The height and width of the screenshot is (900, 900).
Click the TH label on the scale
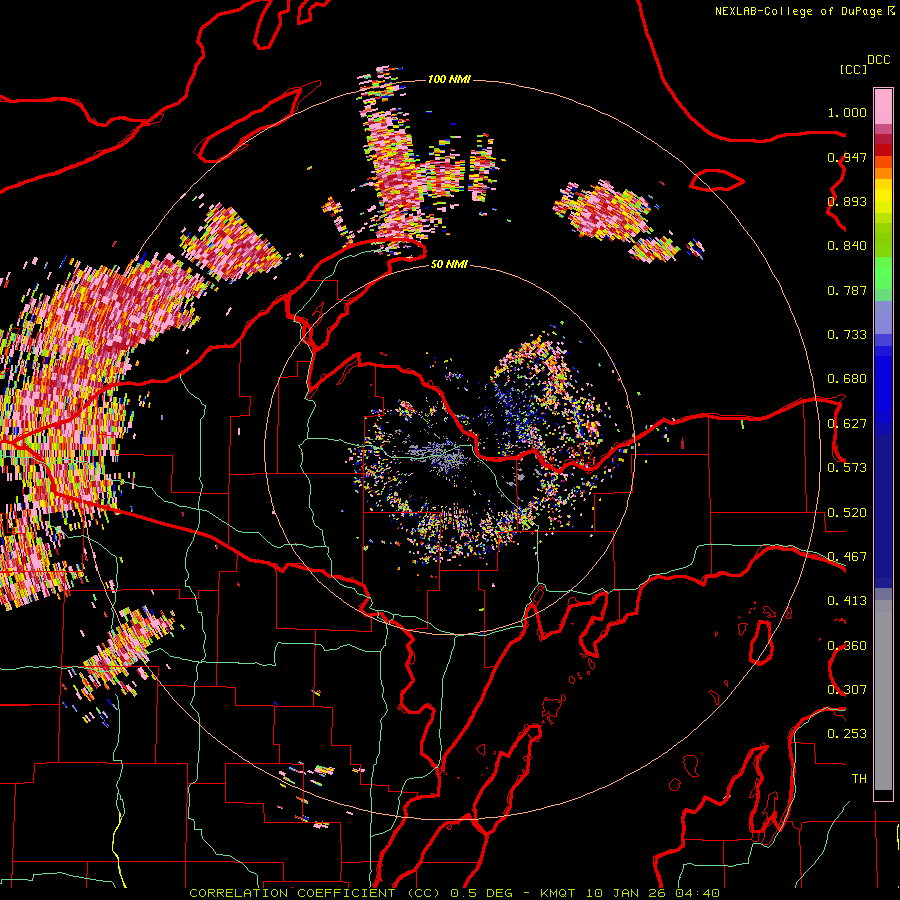click(859, 779)
